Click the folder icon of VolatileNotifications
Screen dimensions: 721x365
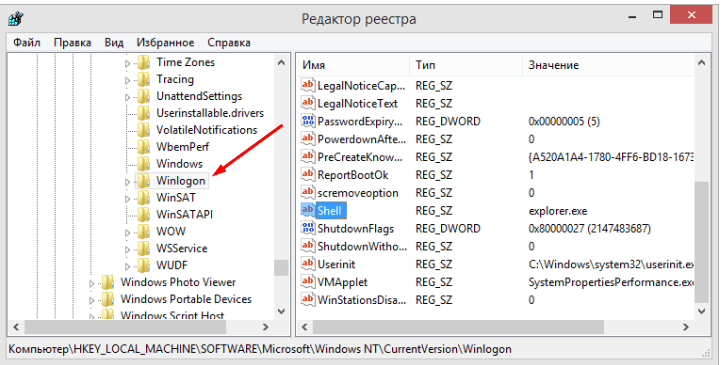pos(144,130)
